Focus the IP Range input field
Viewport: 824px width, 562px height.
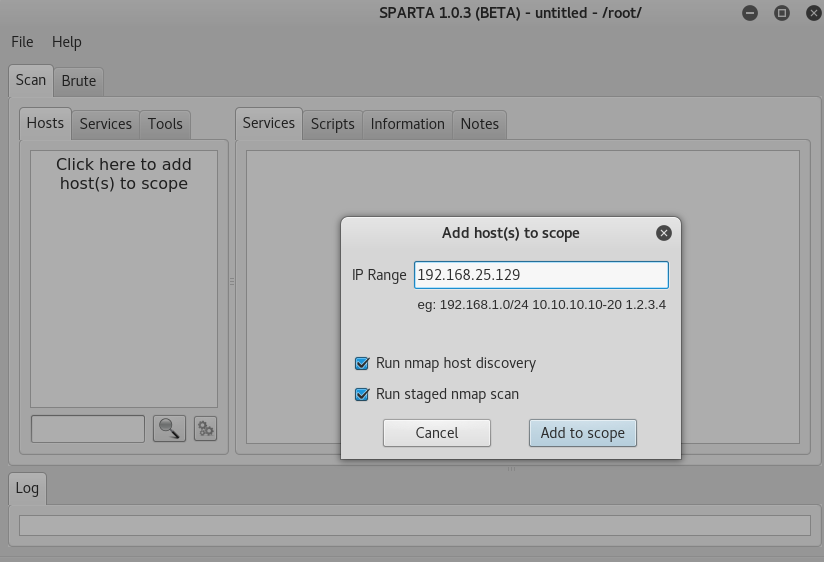click(541, 275)
